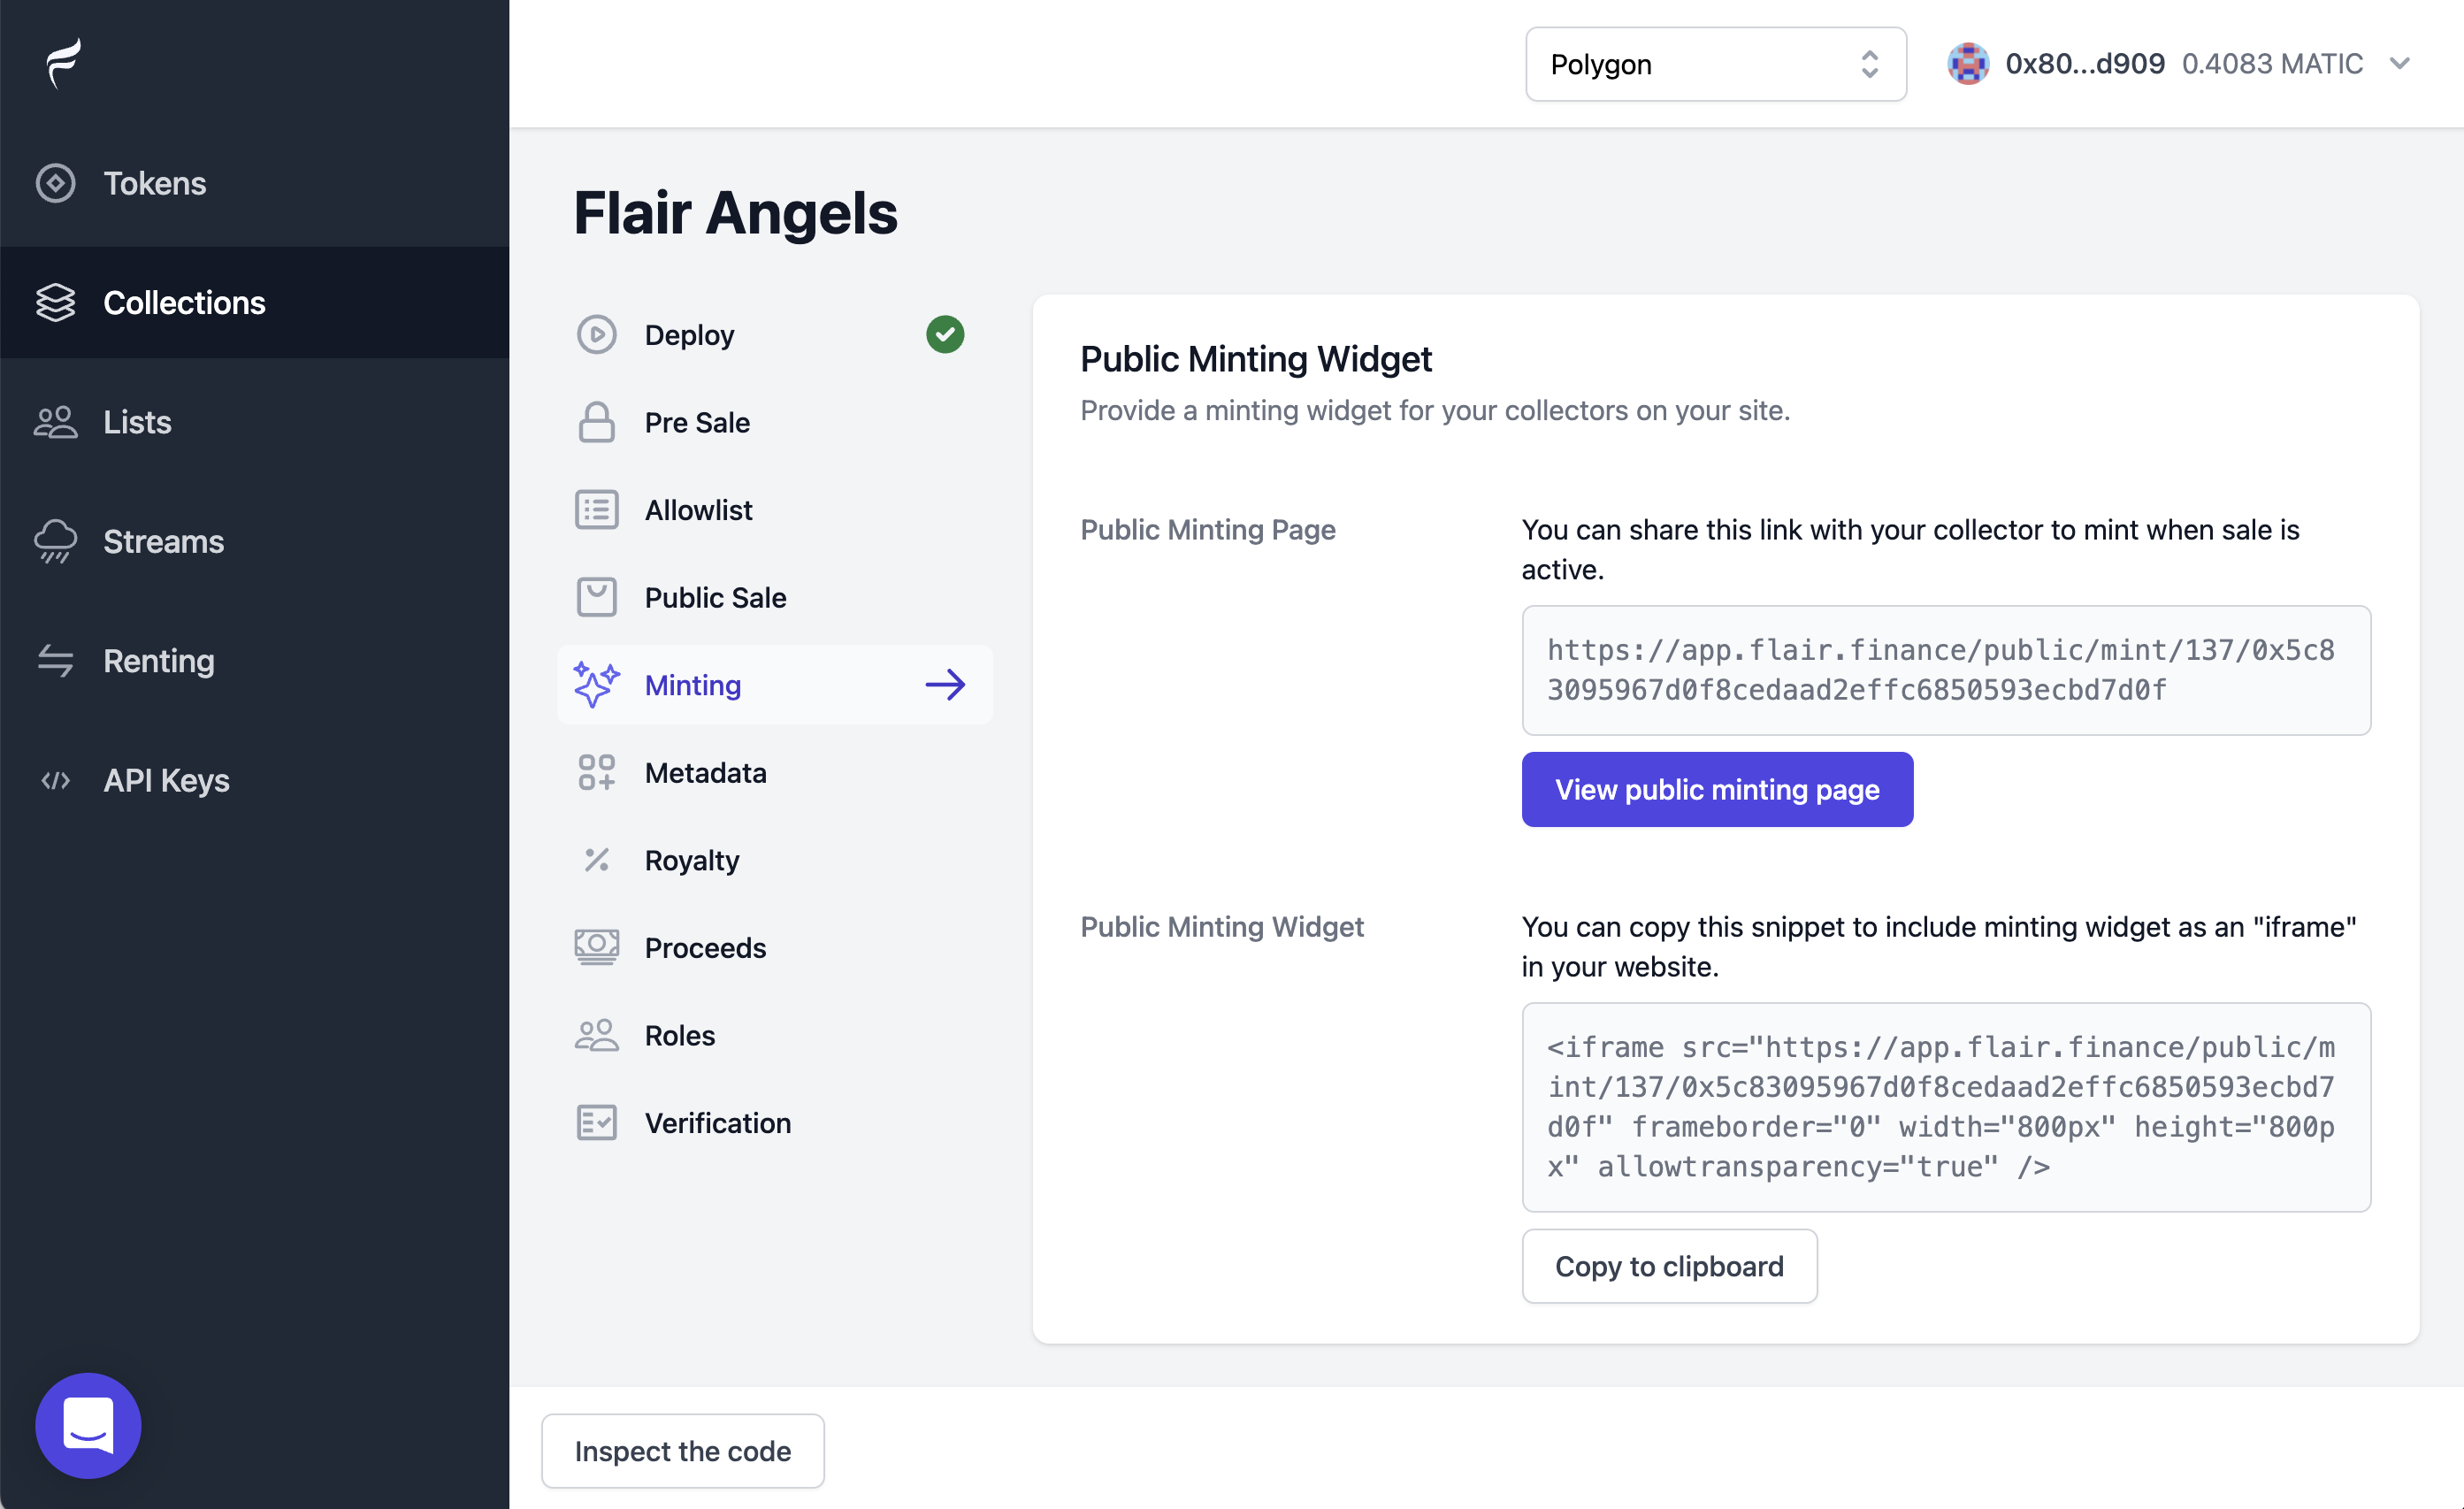The image size is (2464, 1509).
Task: Open API Keys in the sidebar
Action: [x=254, y=780]
